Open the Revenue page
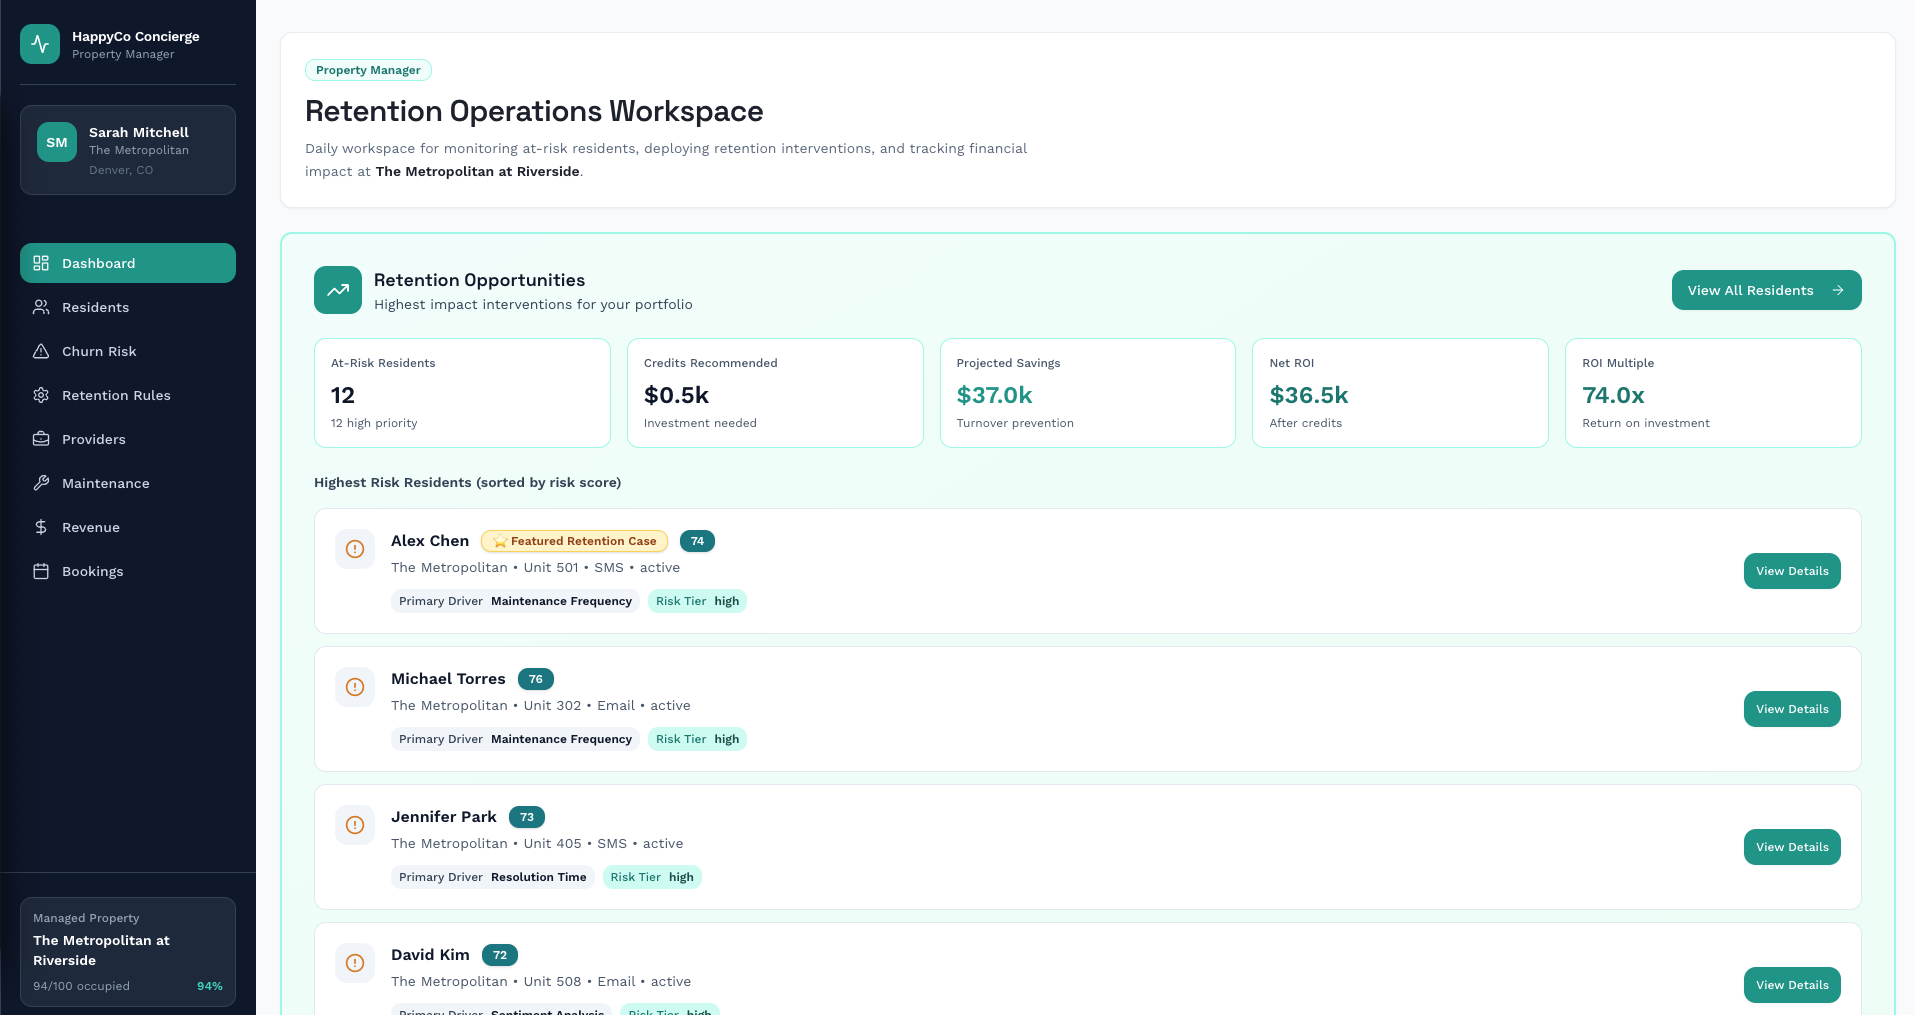1915x1015 pixels. (x=128, y=527)
